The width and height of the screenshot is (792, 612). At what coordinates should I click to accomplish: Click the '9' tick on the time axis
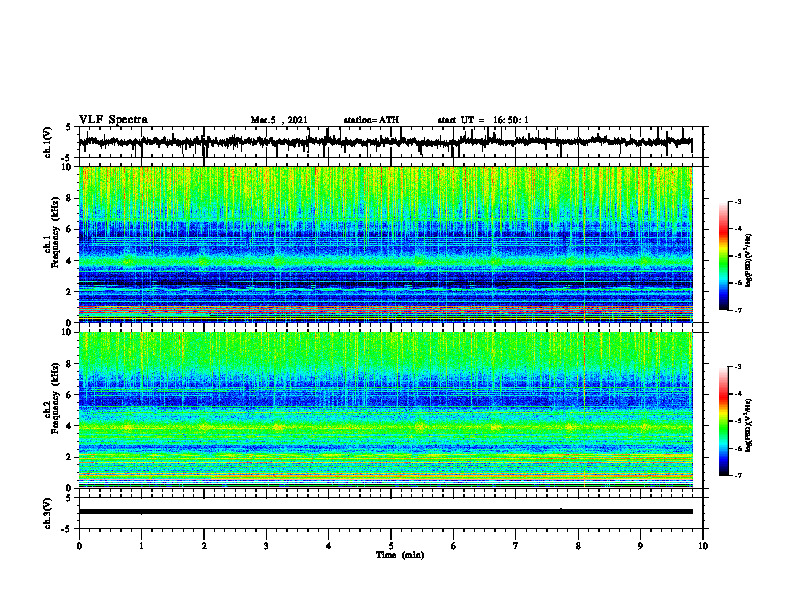coord(640,546)
